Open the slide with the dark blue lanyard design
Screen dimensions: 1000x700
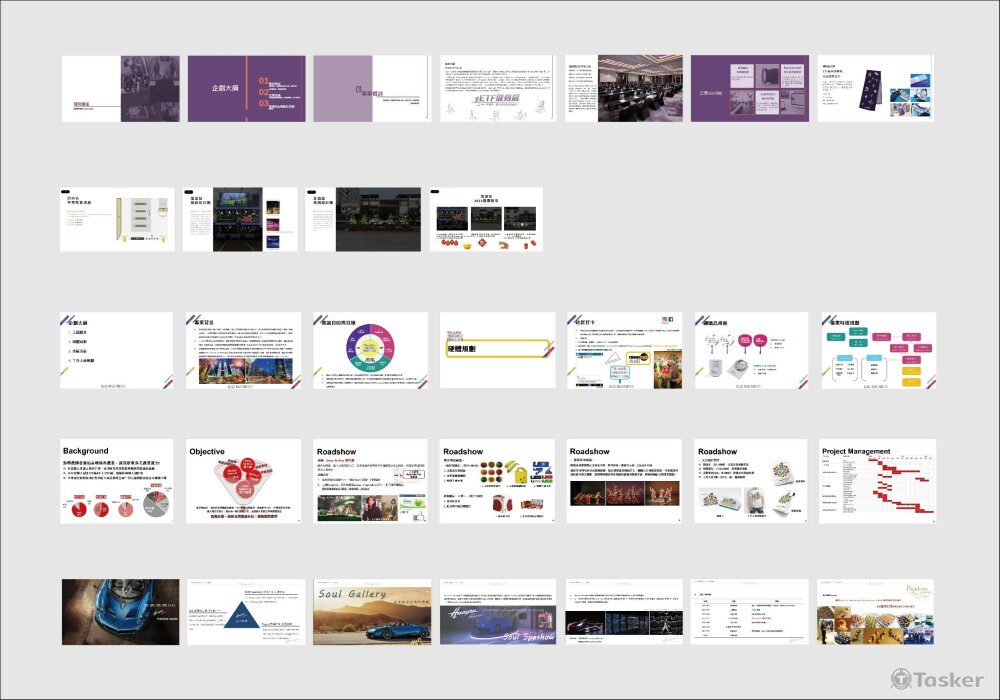(876, 89)
